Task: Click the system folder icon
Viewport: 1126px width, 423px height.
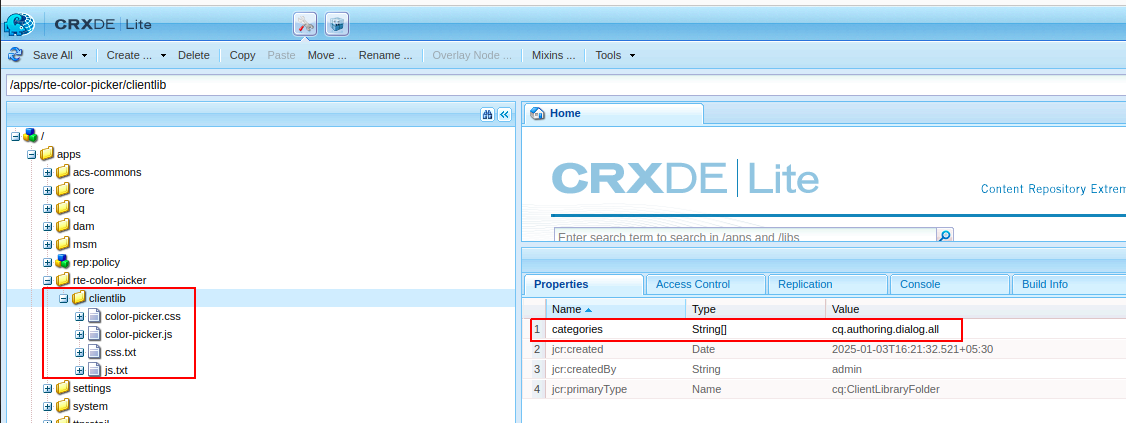Action: [x=63, y=406]
